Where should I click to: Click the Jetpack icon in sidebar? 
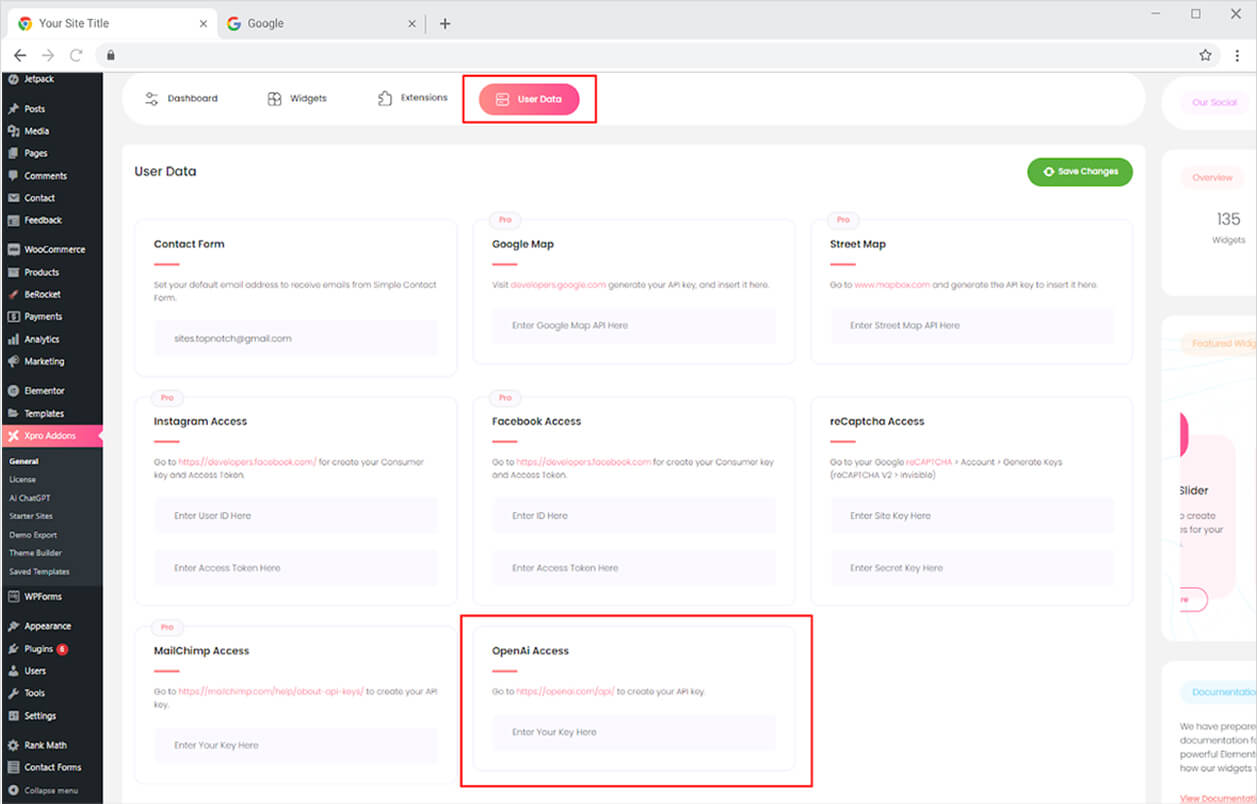13,79
